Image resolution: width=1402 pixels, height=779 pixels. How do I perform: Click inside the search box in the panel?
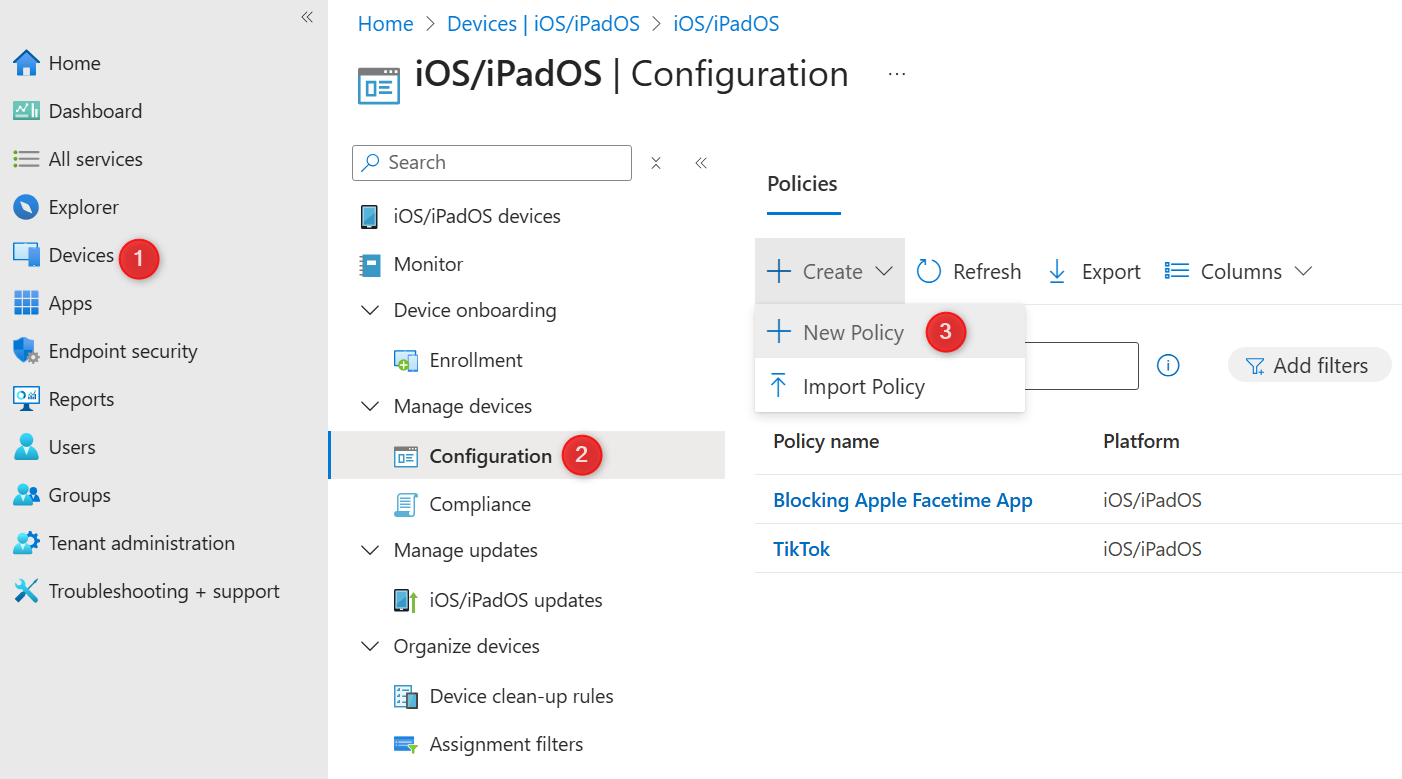tap(490, 162)
